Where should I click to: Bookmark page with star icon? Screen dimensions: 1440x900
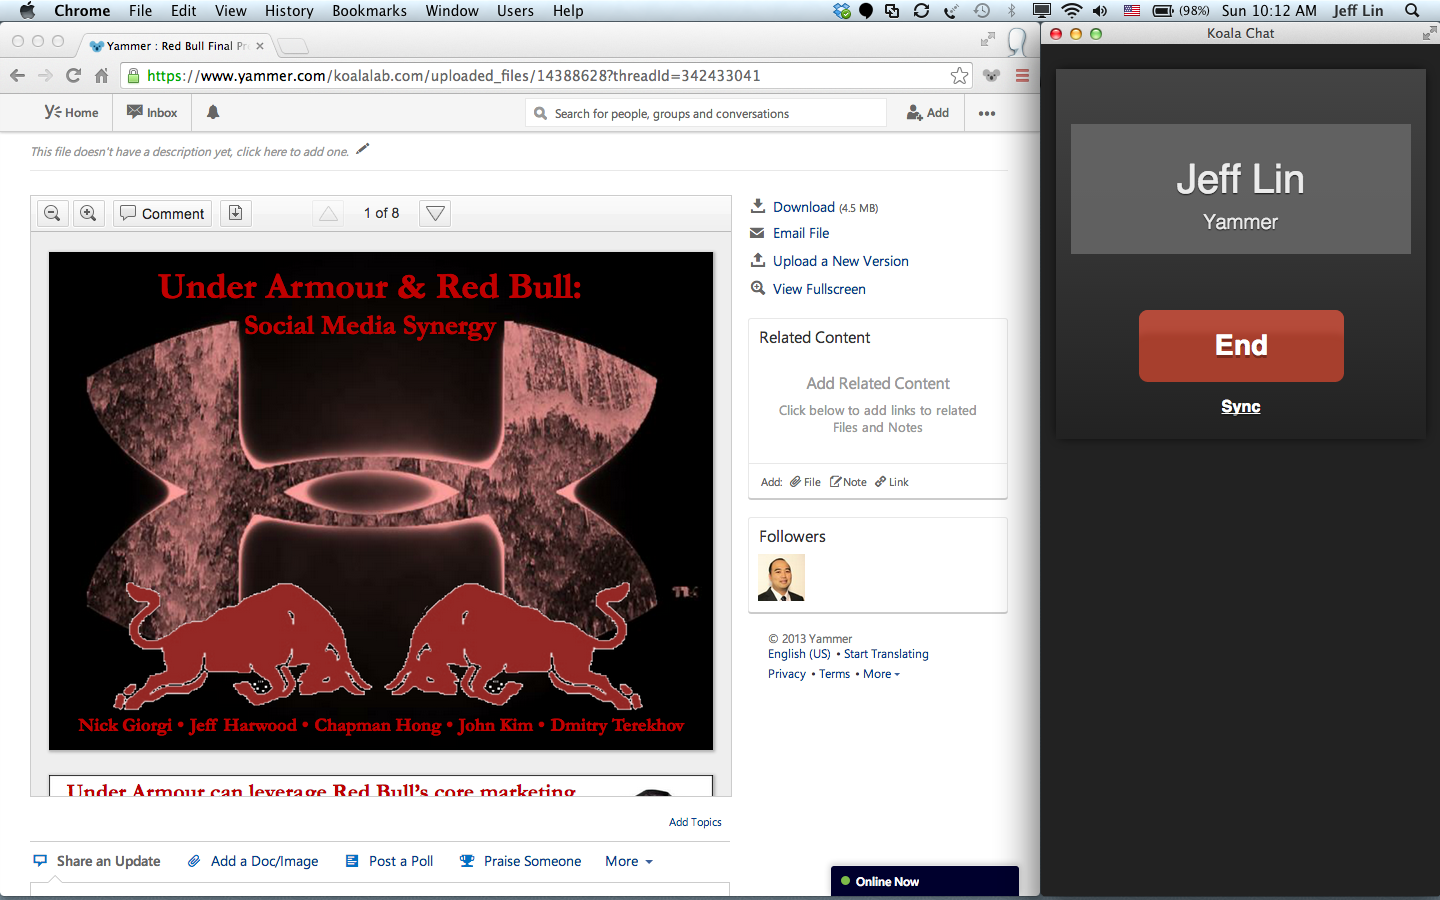click(x=959, y=76)
